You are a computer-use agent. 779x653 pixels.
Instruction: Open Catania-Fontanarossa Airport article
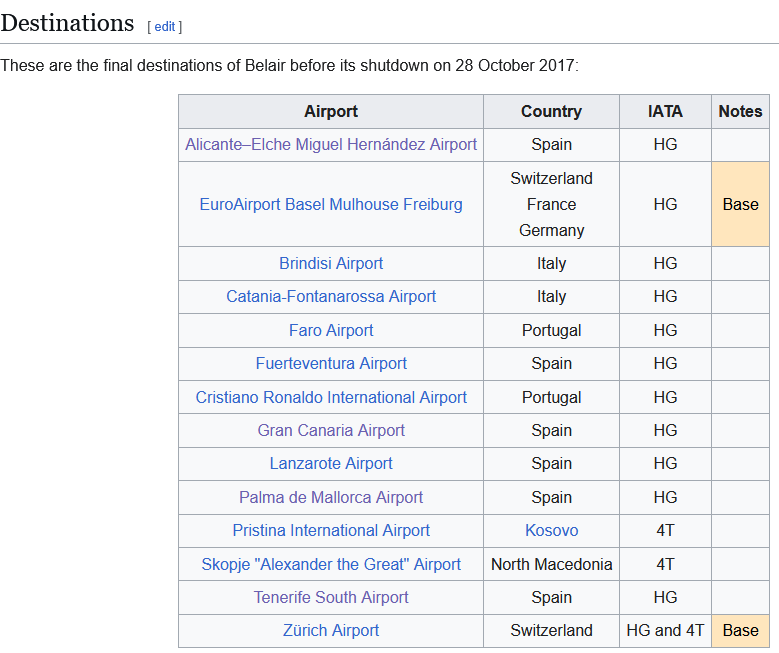[x=331, y=296]
